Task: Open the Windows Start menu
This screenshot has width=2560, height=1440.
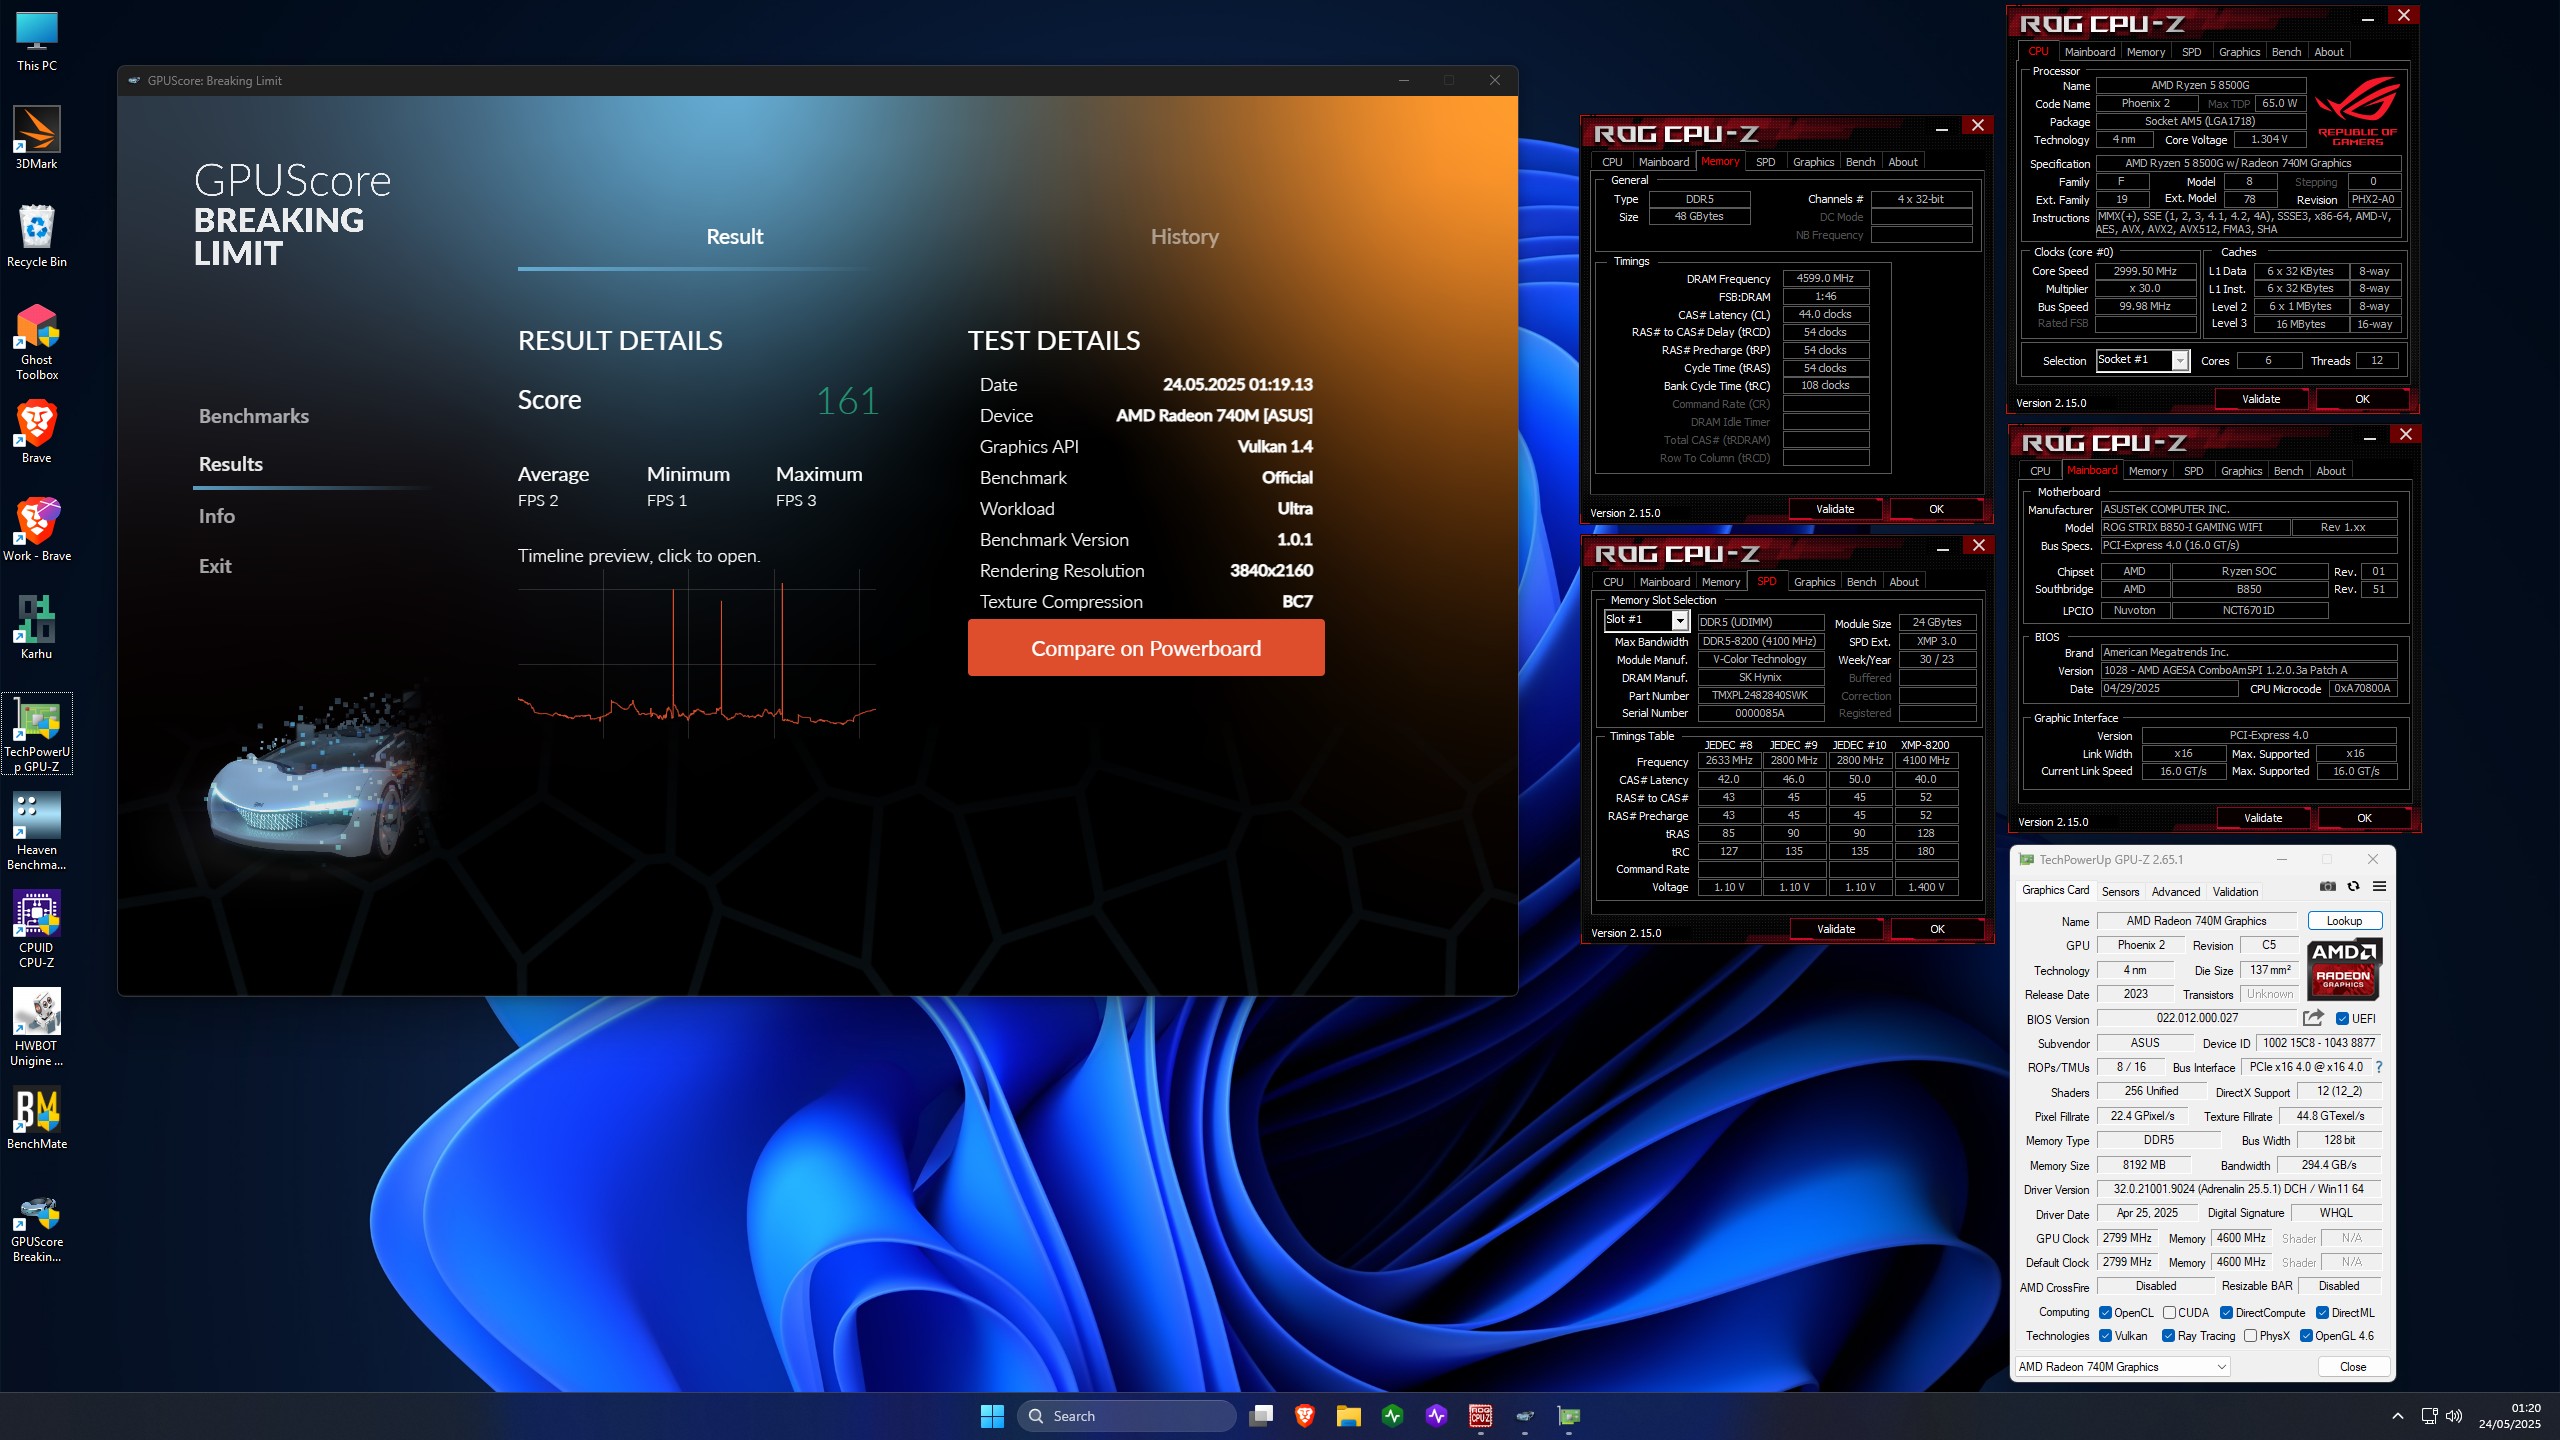Action: pos(992,1416)
